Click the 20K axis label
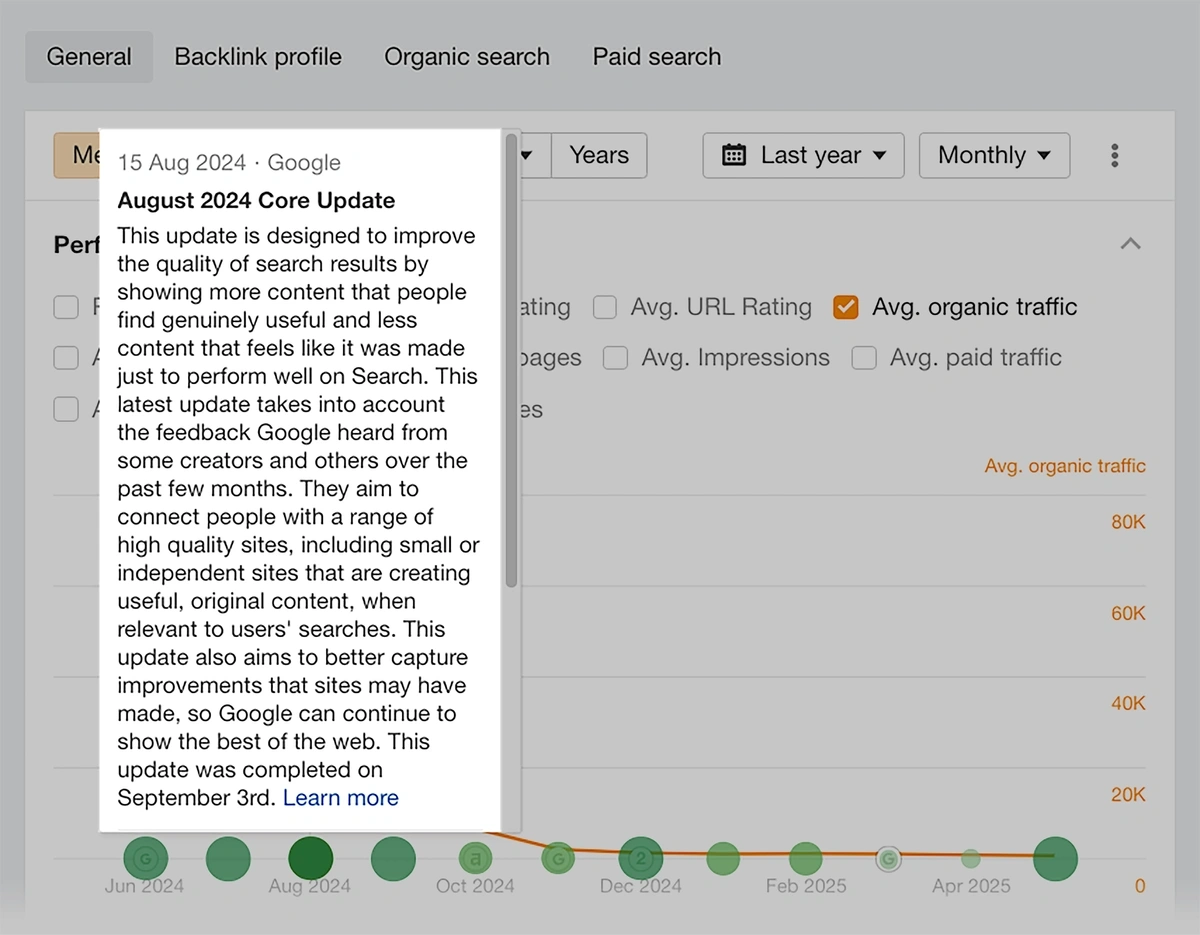This screenshot has width=1200, height=935. pos(1128,795)
